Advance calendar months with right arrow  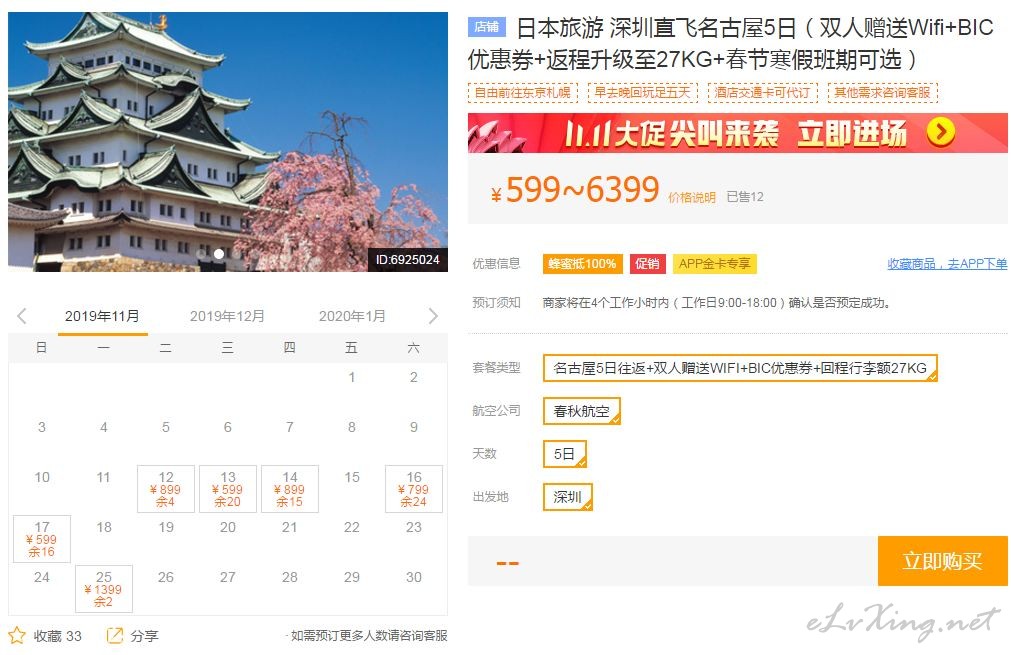[x=433, y=316]
